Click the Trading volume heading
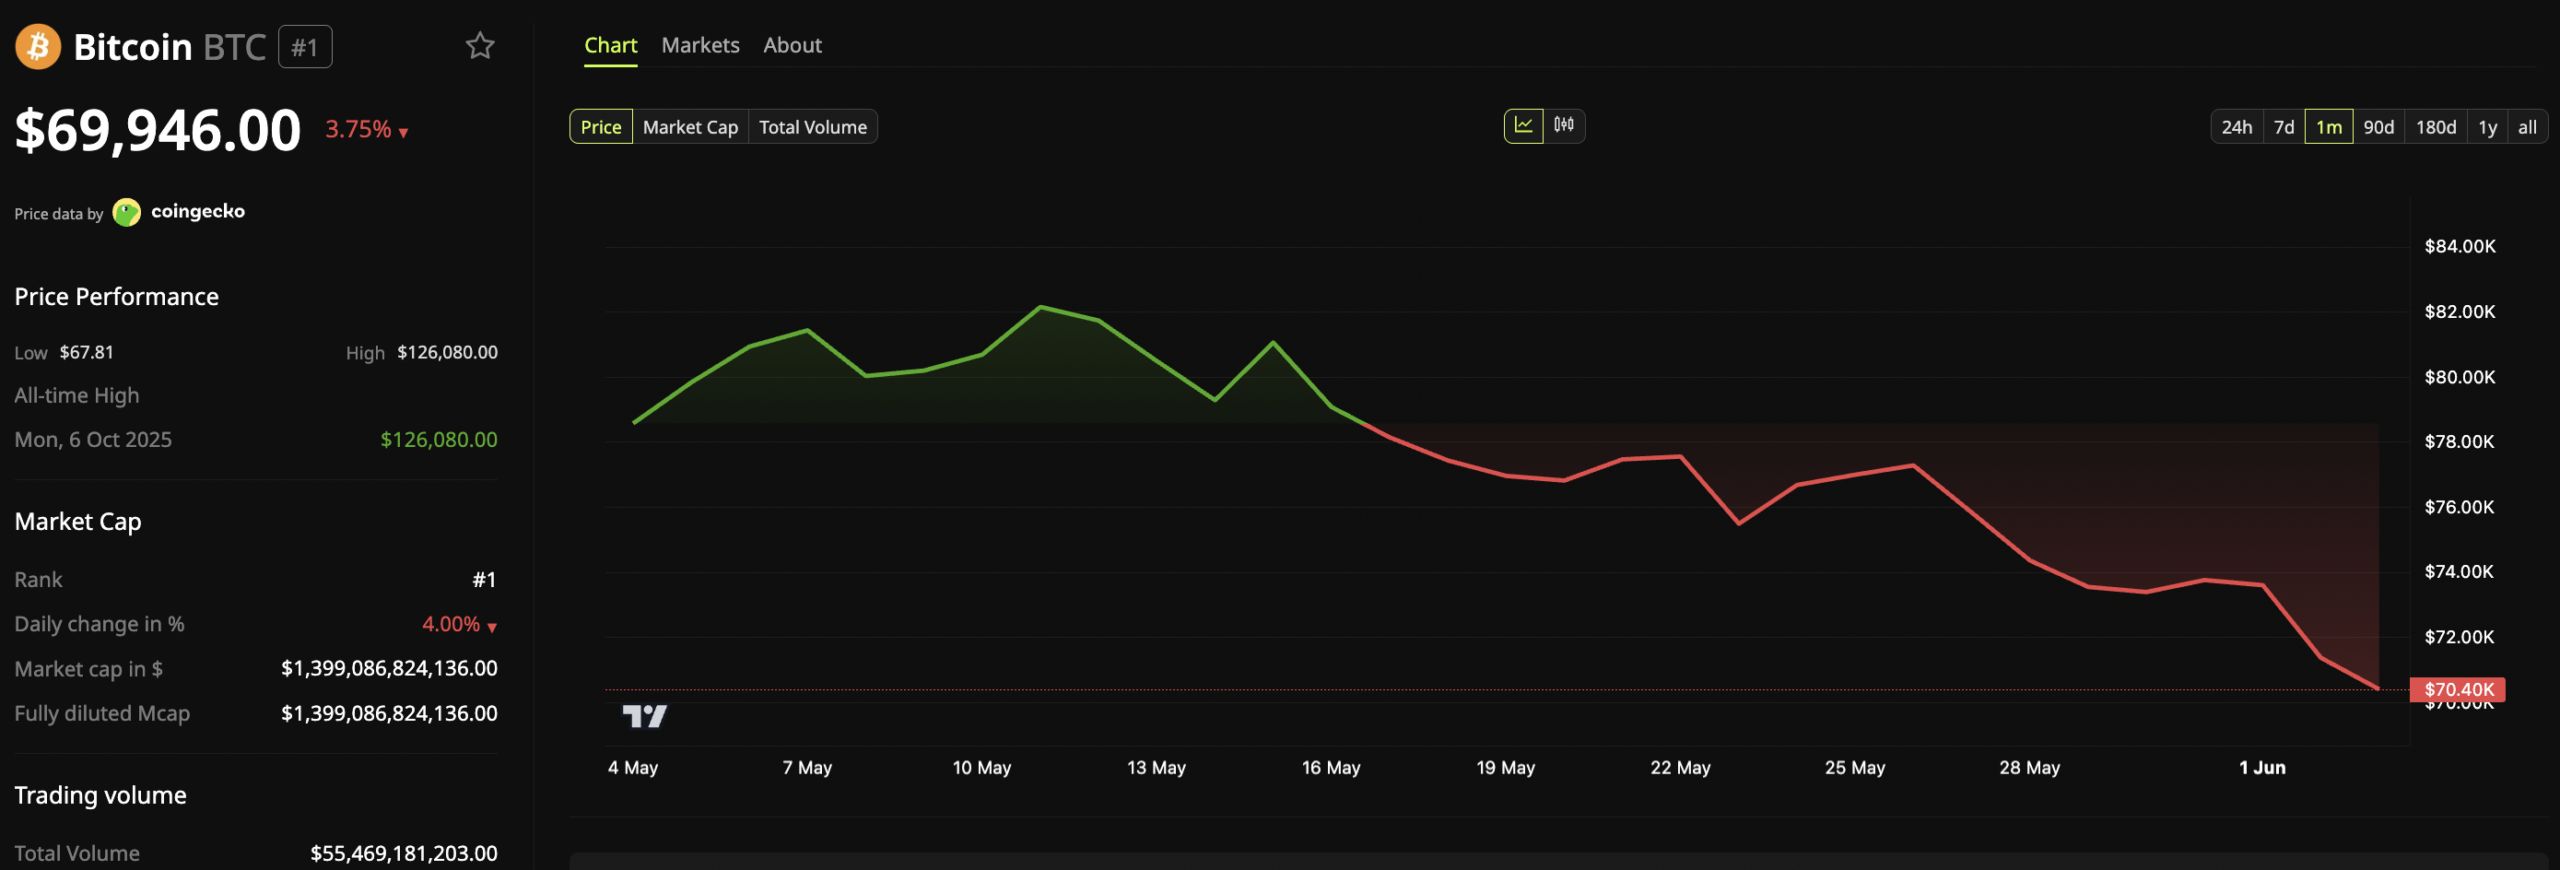The image size is (2560, 870). tap(100, 795)
